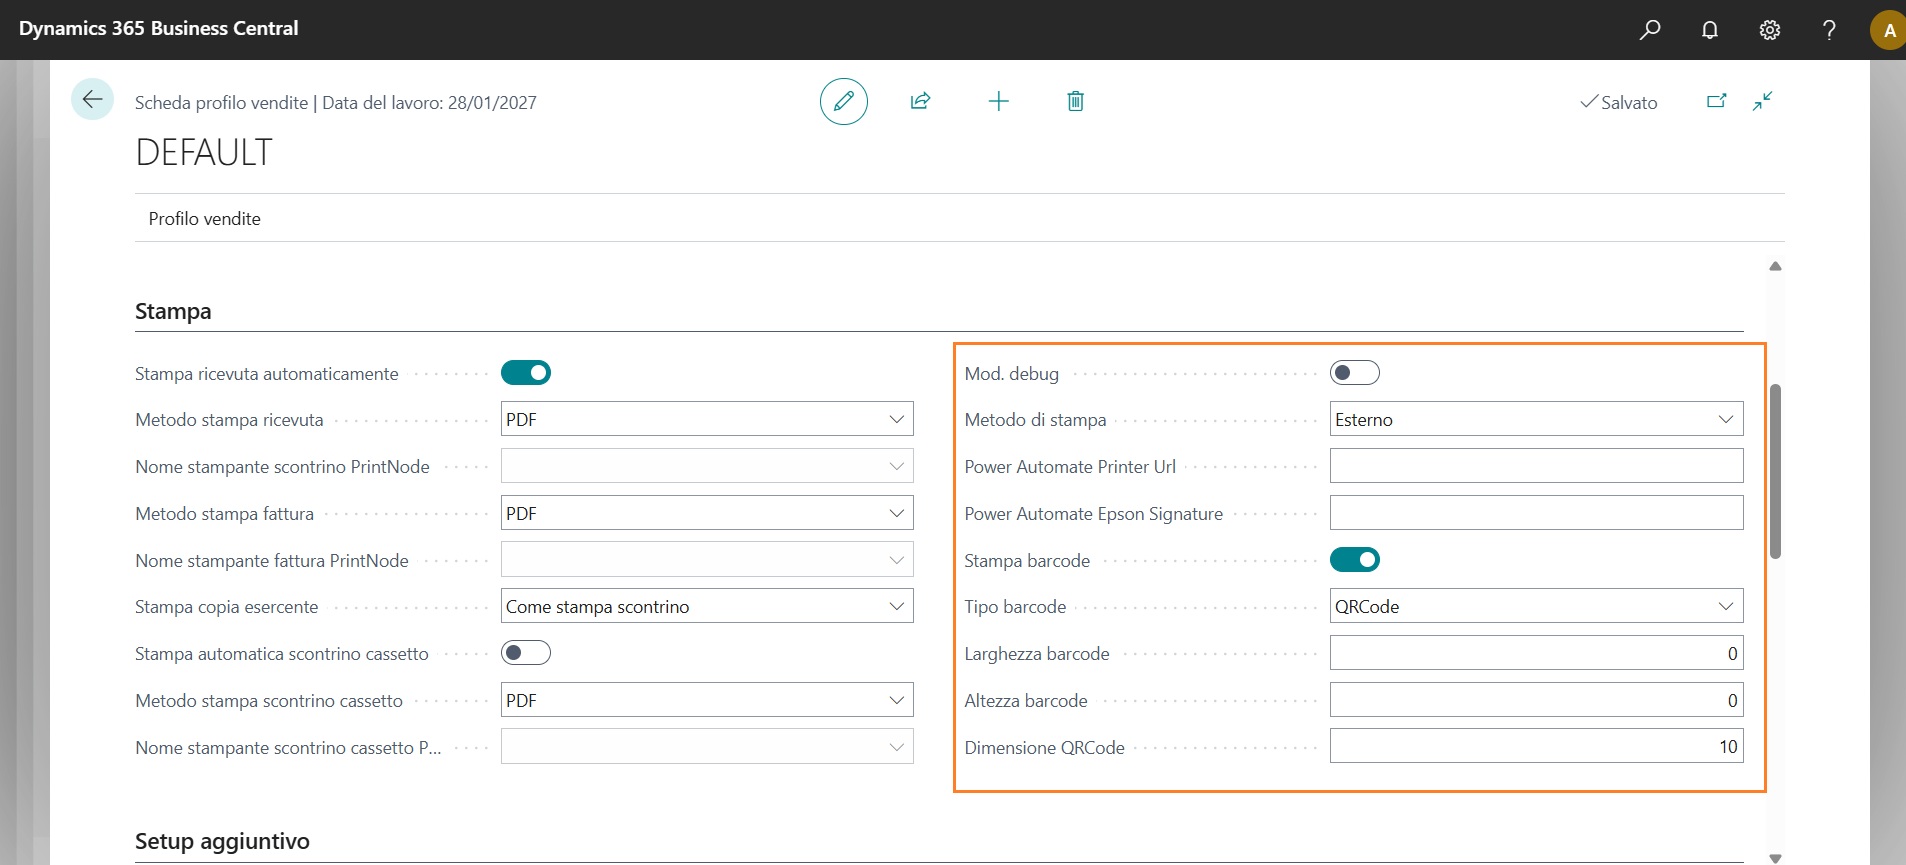Open search magnifier in top bar

coord(1650,30)
